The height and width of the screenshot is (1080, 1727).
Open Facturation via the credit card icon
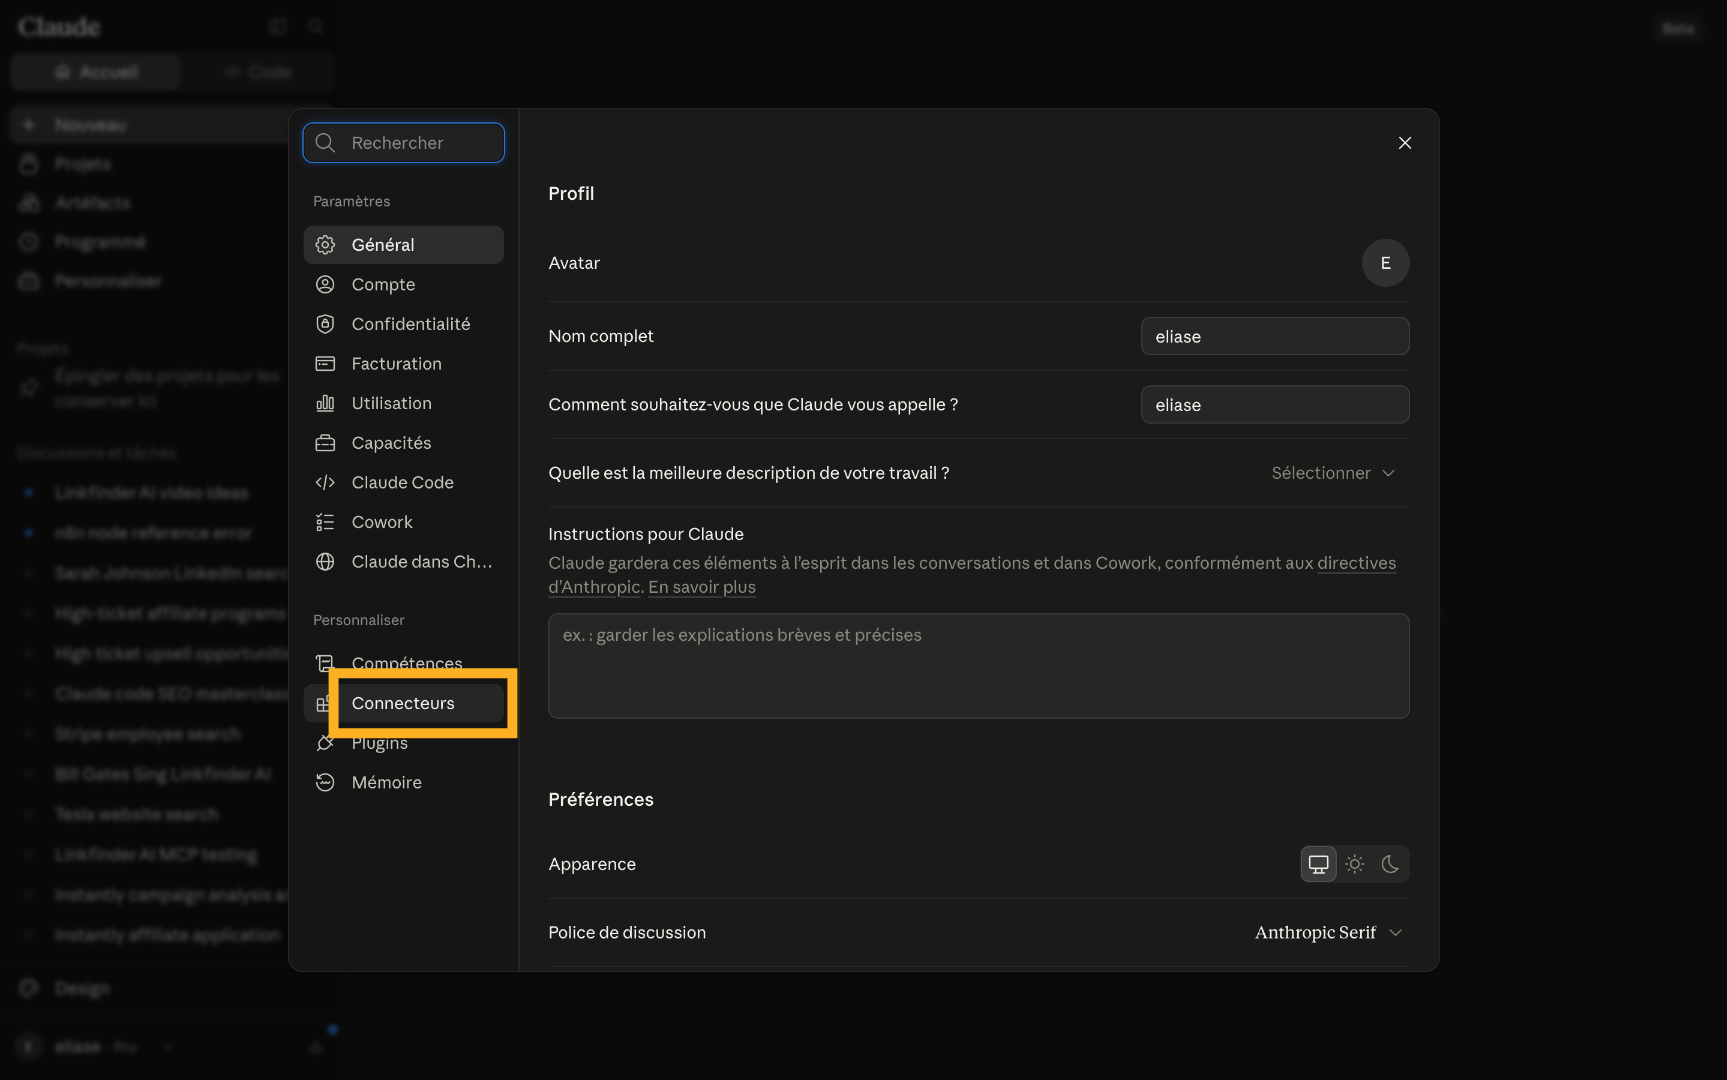point(325,364)
